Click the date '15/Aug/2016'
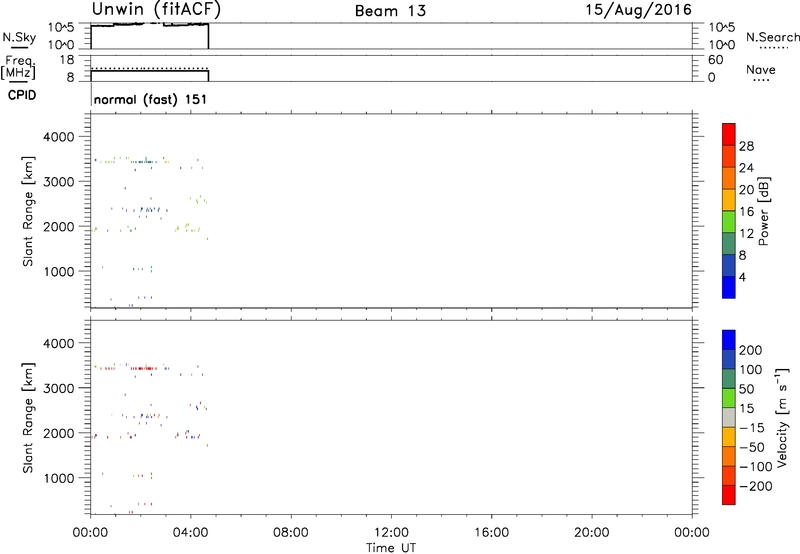Screen dimensions: 800x554 click(638, 10)
